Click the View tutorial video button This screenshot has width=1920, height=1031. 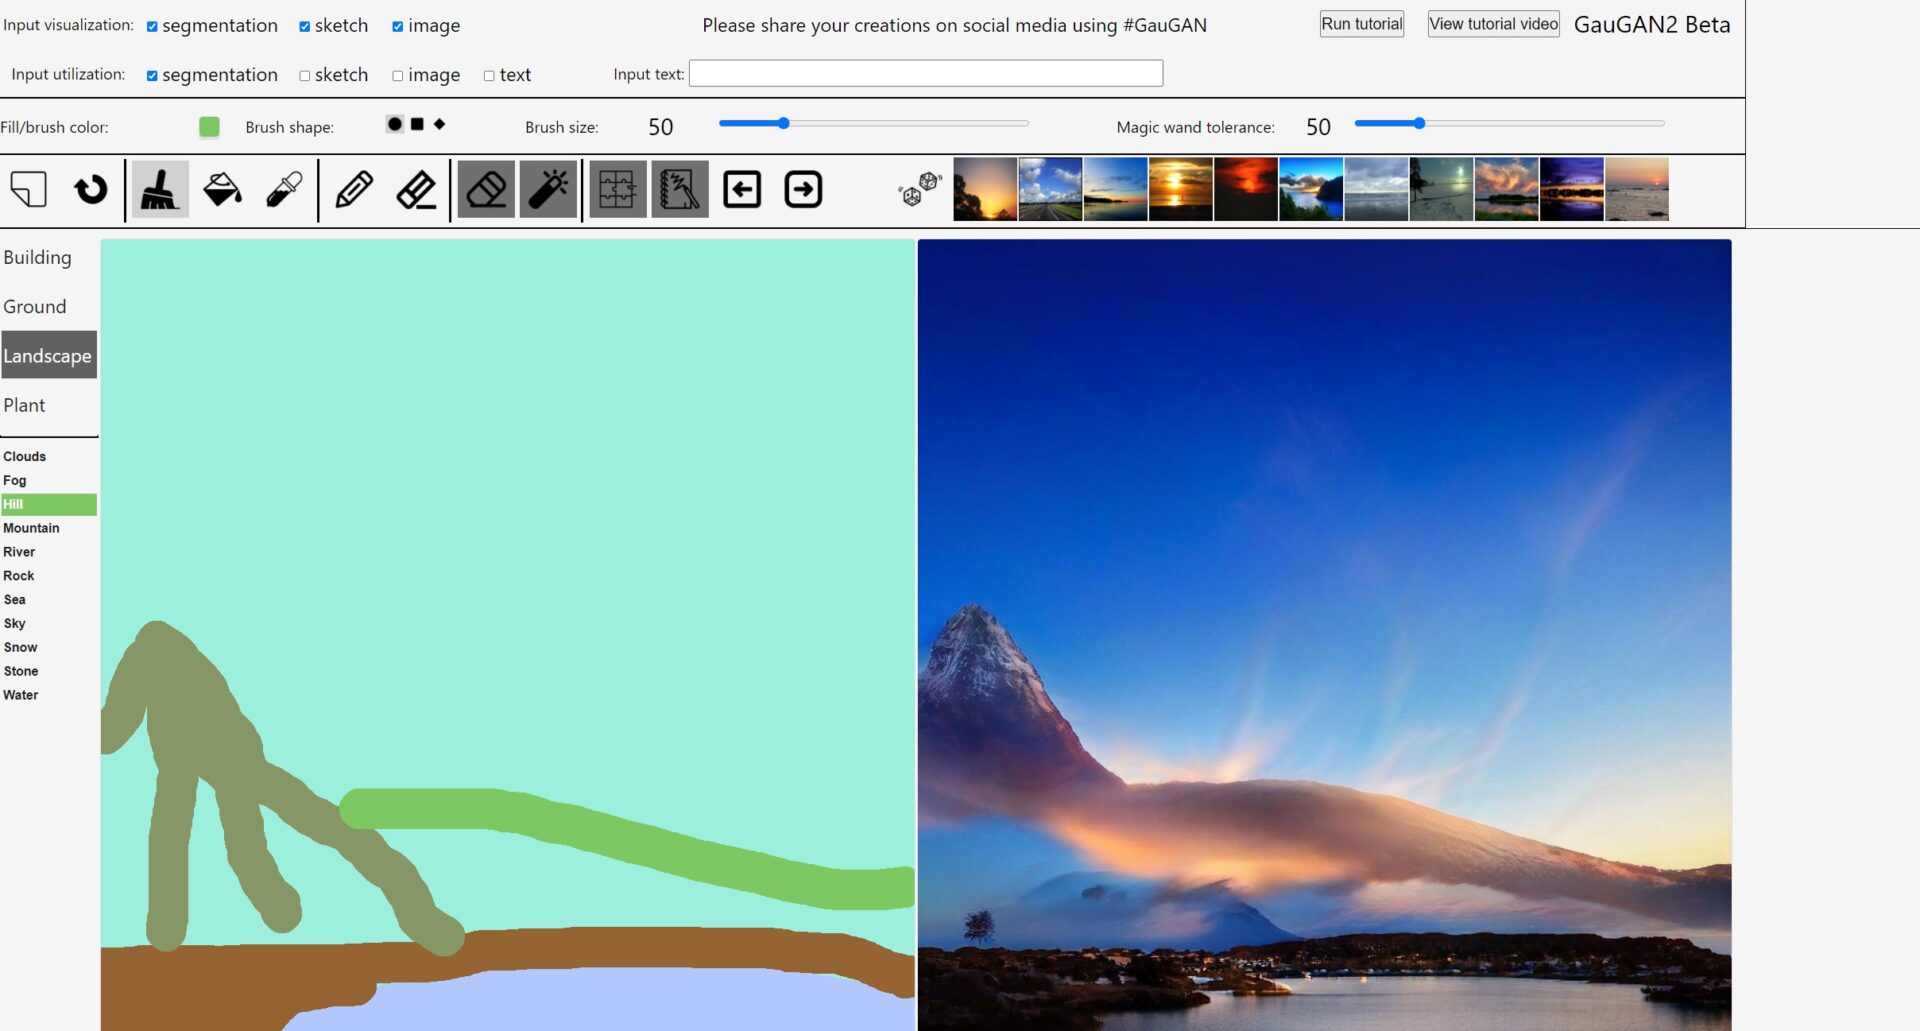1494,24
